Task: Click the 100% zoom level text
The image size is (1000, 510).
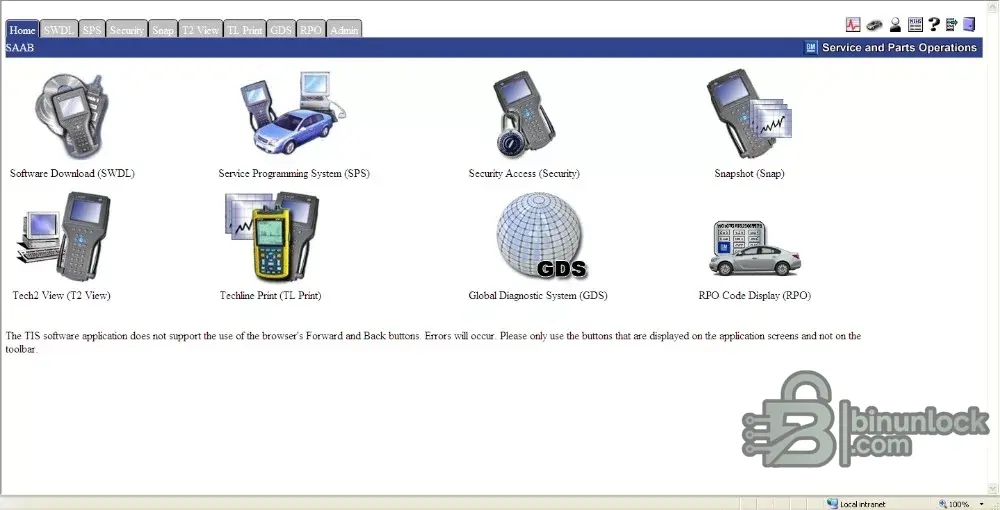Action: (959, 504)
